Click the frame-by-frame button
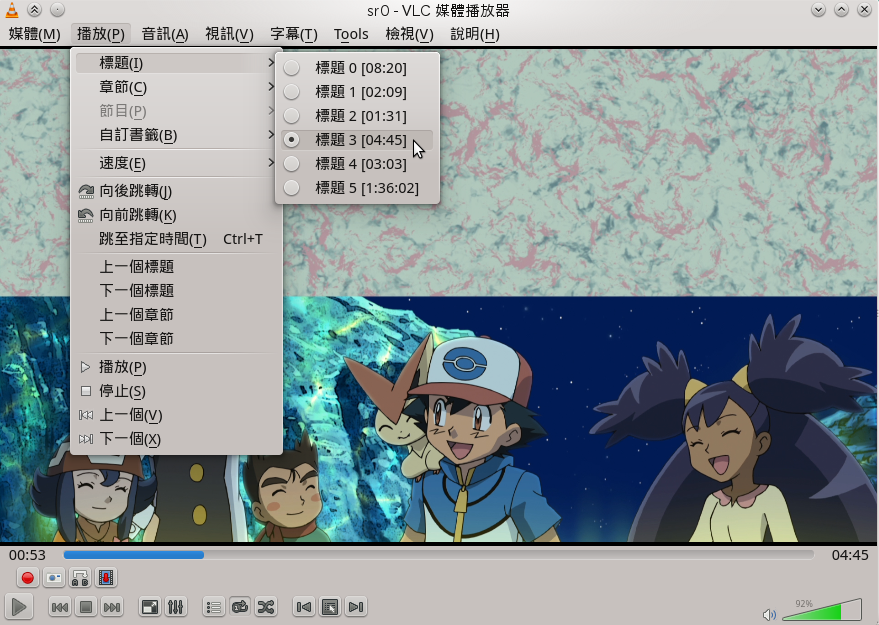The width and height of the screenshot is (879, 625). [106, 577]
